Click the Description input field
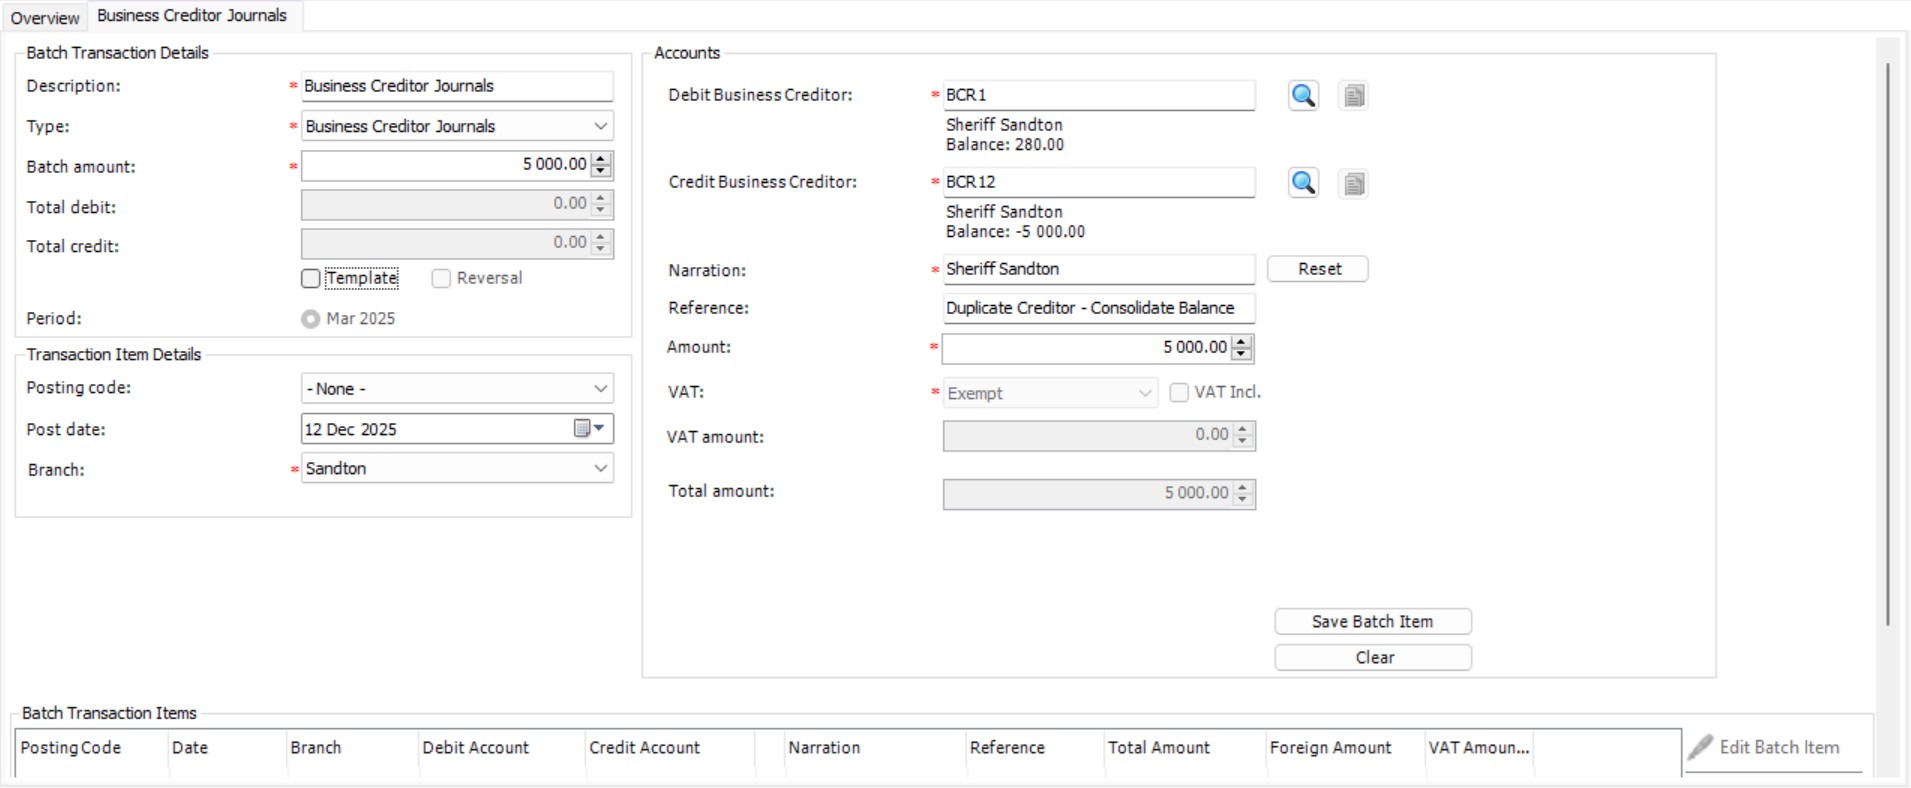This screenshot has width=1911, height=788. [457, 86]
